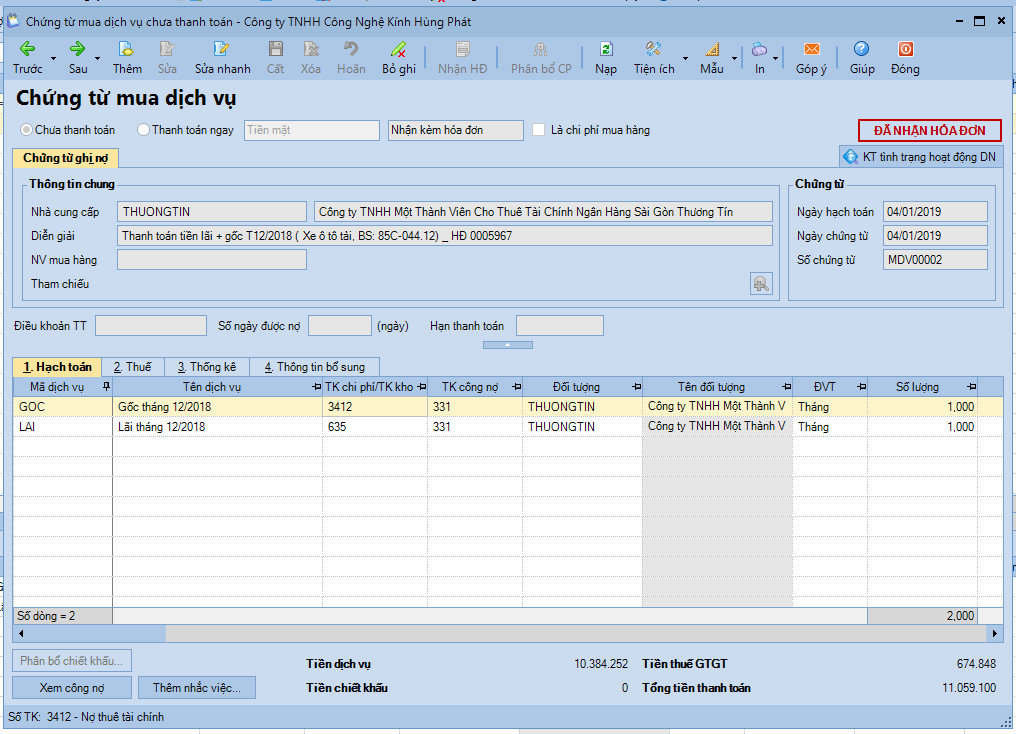Collapse the general info panel arrow
The width and height of the screenshot is (1016, 734).
[x=507, y=345]
